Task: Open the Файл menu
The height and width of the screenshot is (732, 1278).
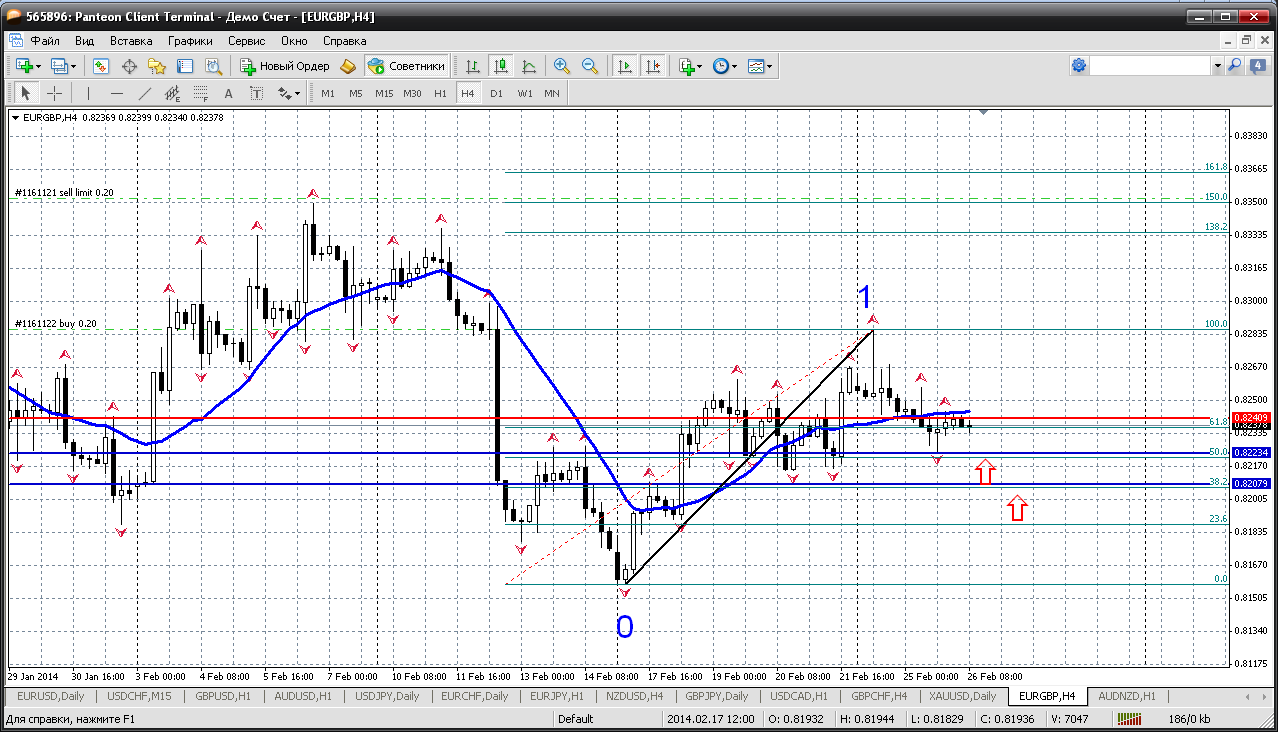Action: coord(45,41)
